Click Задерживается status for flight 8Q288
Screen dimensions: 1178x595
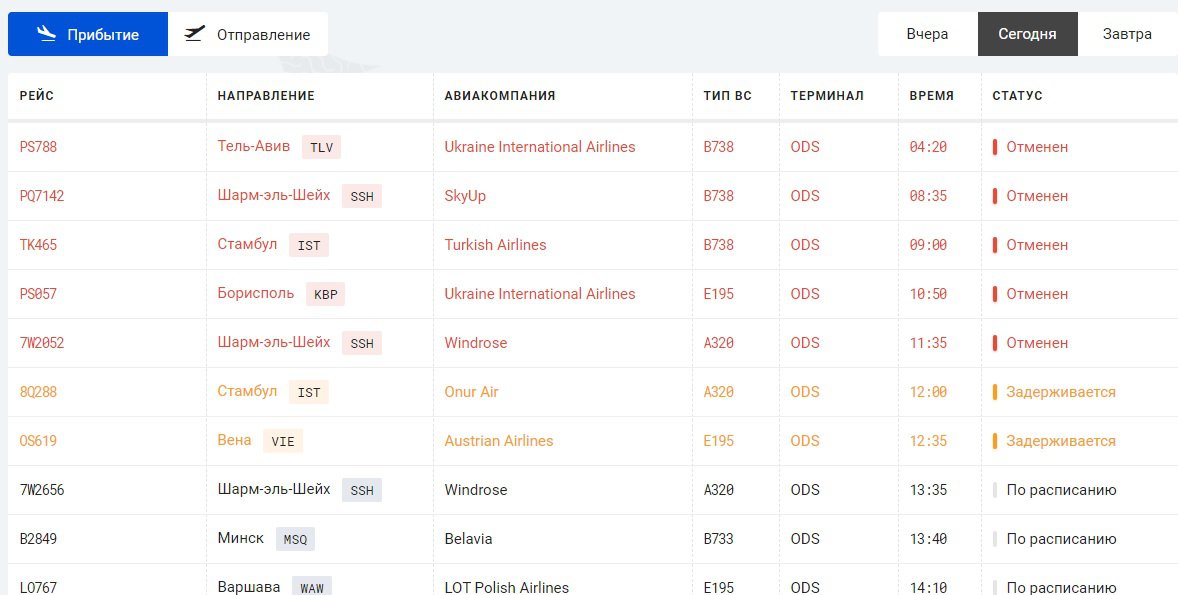tap(1061, 392)
